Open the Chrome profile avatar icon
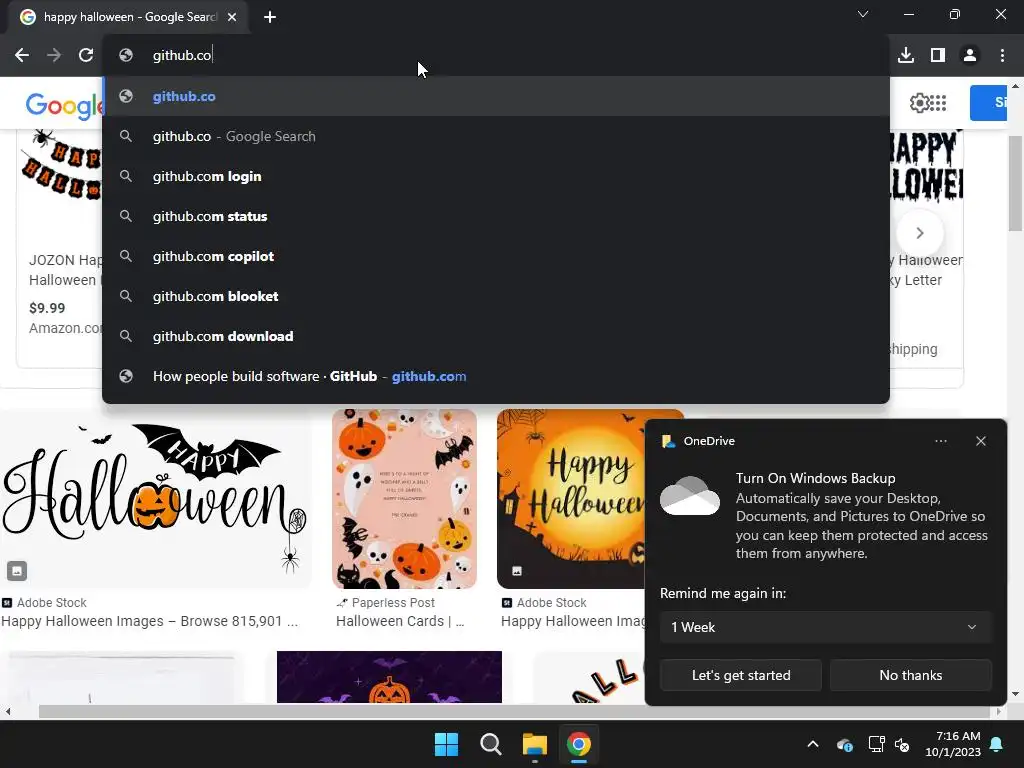Screen dimensions: 1024x768 pos(970,56)
